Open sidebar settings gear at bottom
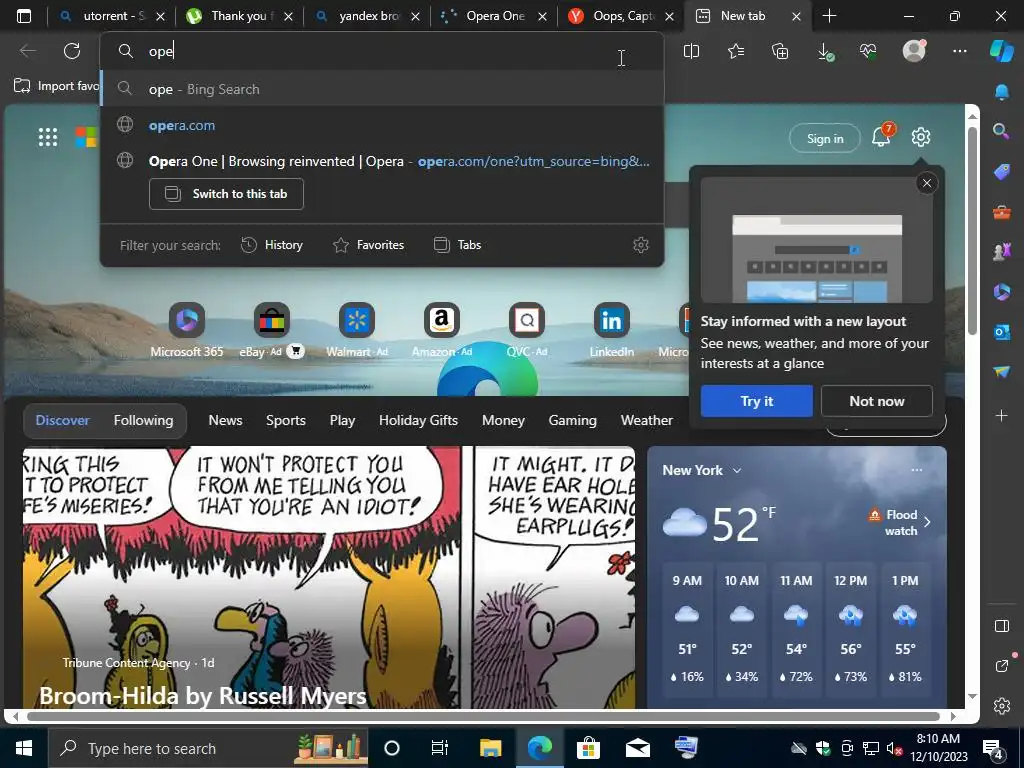This screenshot has width=1024, height=768. pyautogui.click(x=1002, y=707)
